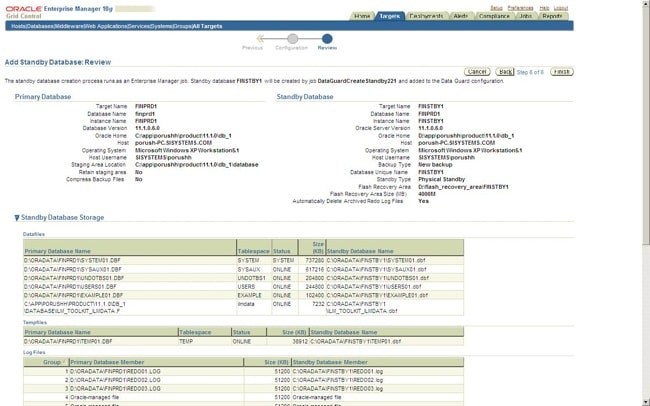Open Services subtab in blue bar
This screenshot has height=406, width=650.
click(139, 26)
